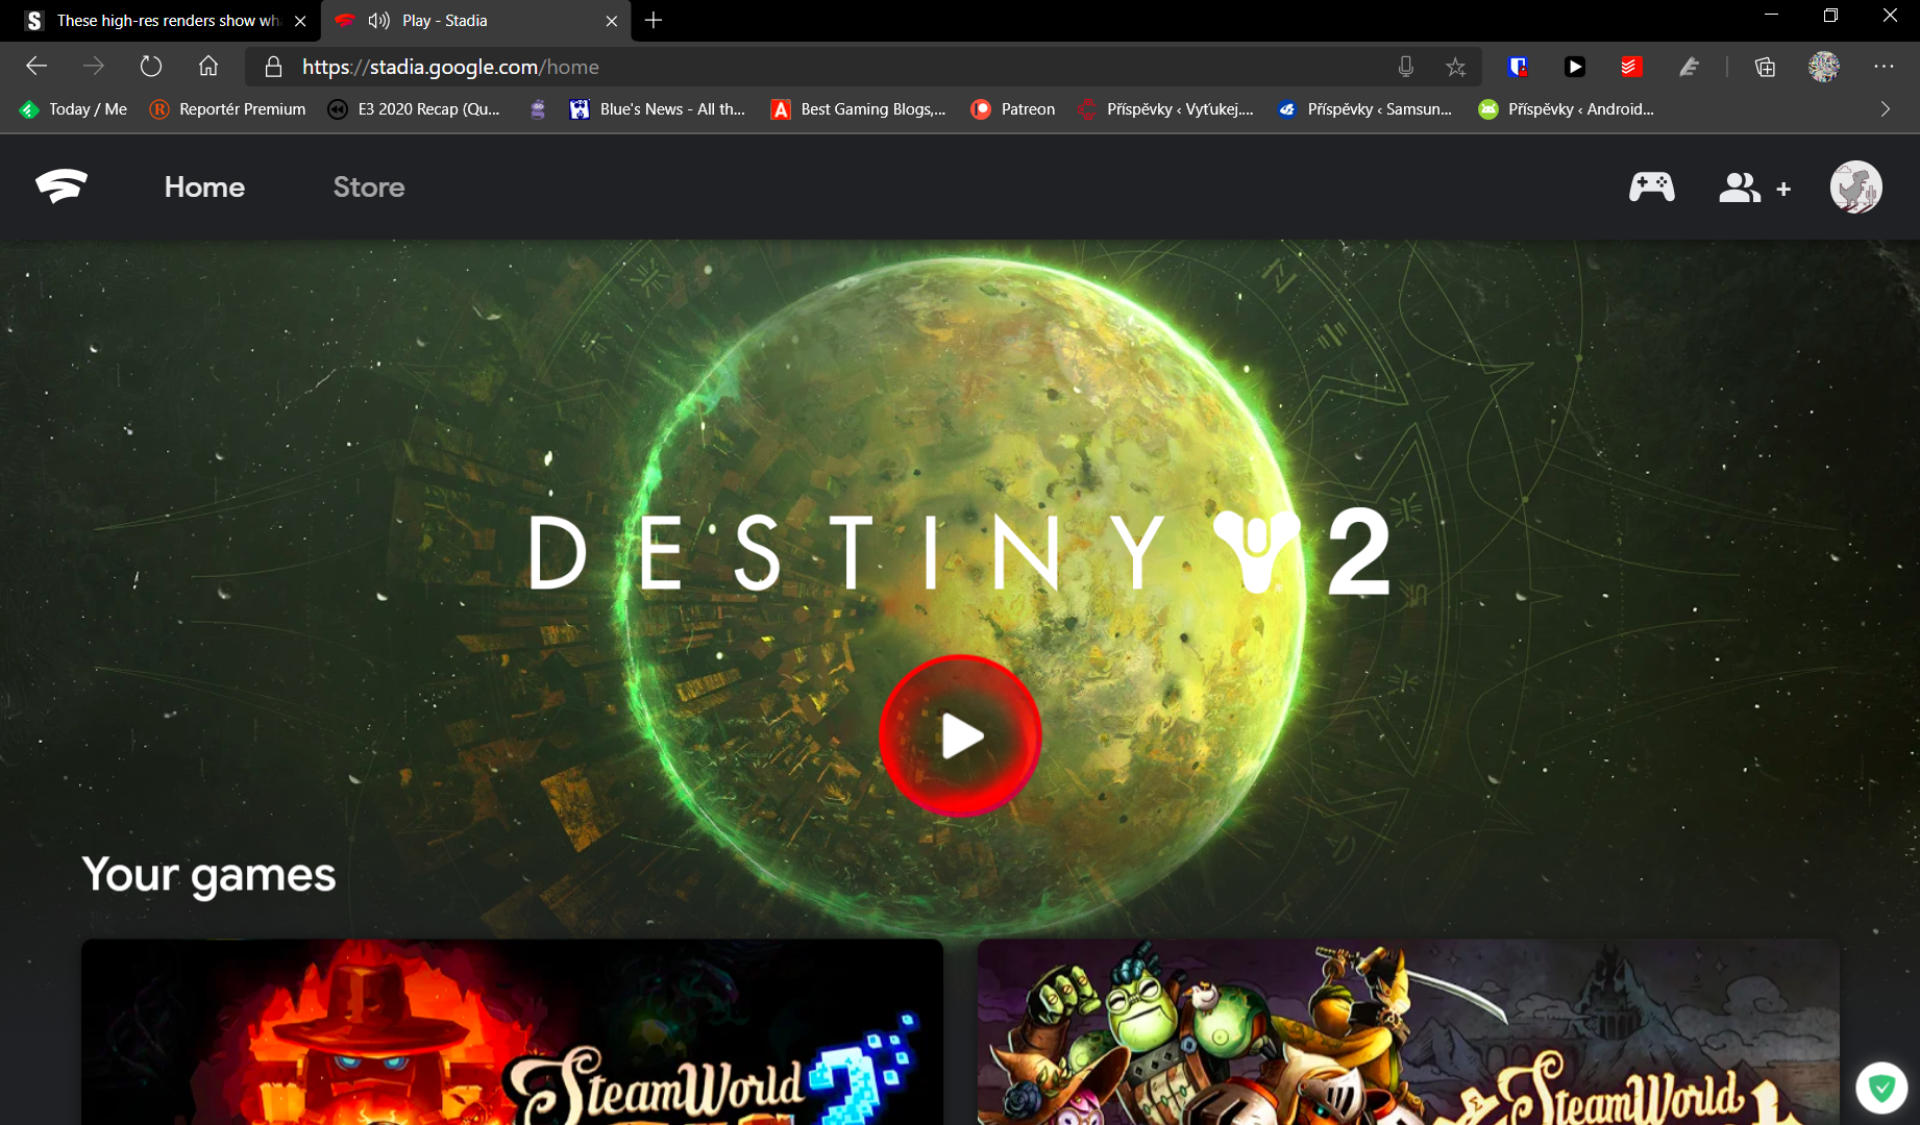This screenshot has width=1920, height=1125.
Task: Expand the bookmarks overflow chevron
Action: coord(1885,109)
